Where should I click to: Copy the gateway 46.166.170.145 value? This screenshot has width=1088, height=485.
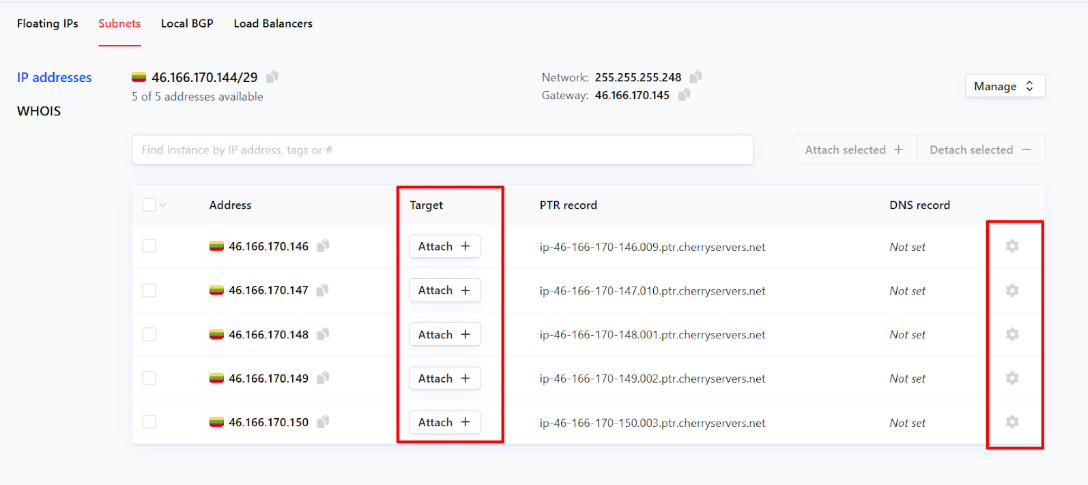[x=684, y=96]
